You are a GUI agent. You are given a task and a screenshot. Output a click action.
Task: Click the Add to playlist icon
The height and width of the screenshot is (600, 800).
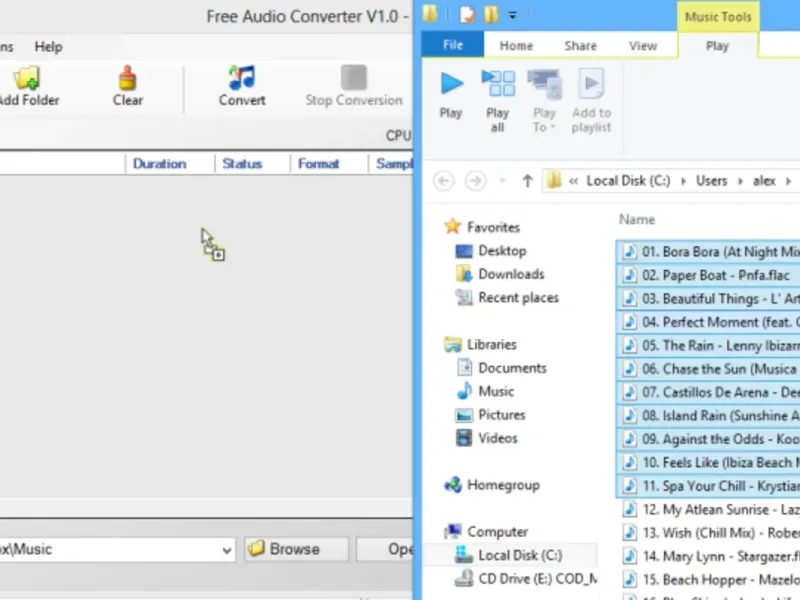click(x=591, y=83)
